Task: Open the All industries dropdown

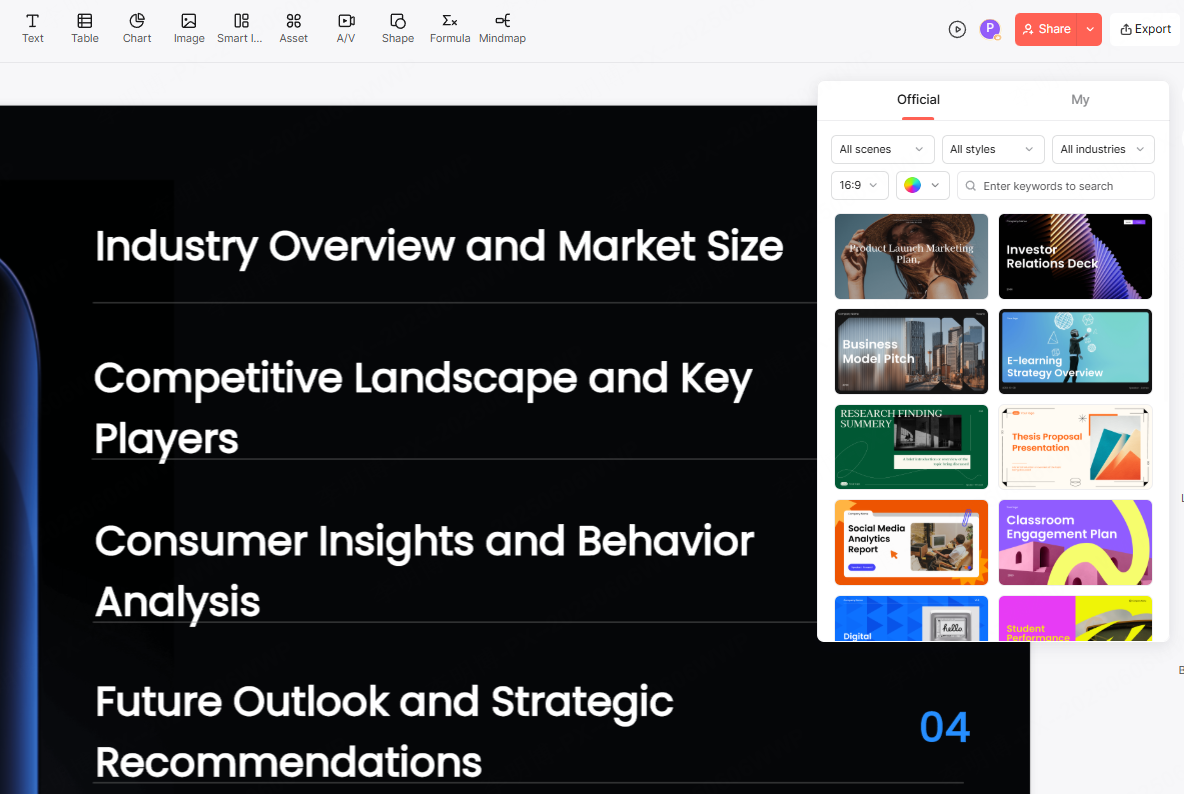Action: pos(1102,149)
